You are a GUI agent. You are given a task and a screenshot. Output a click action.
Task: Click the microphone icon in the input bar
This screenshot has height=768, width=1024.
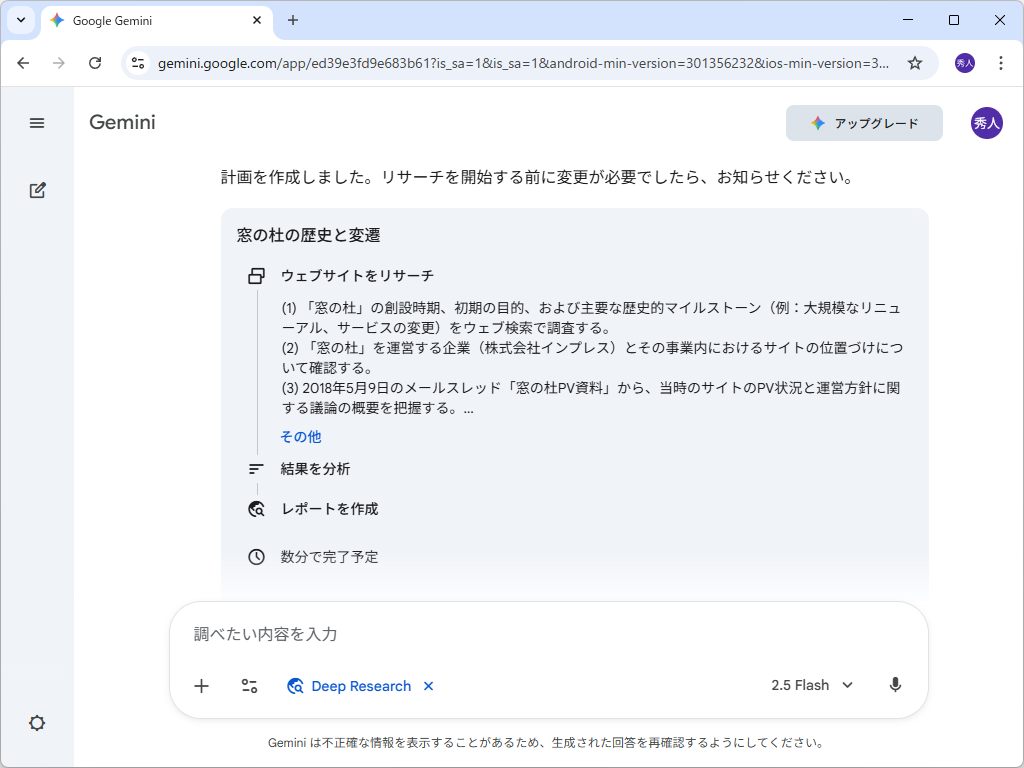(895, 685)
